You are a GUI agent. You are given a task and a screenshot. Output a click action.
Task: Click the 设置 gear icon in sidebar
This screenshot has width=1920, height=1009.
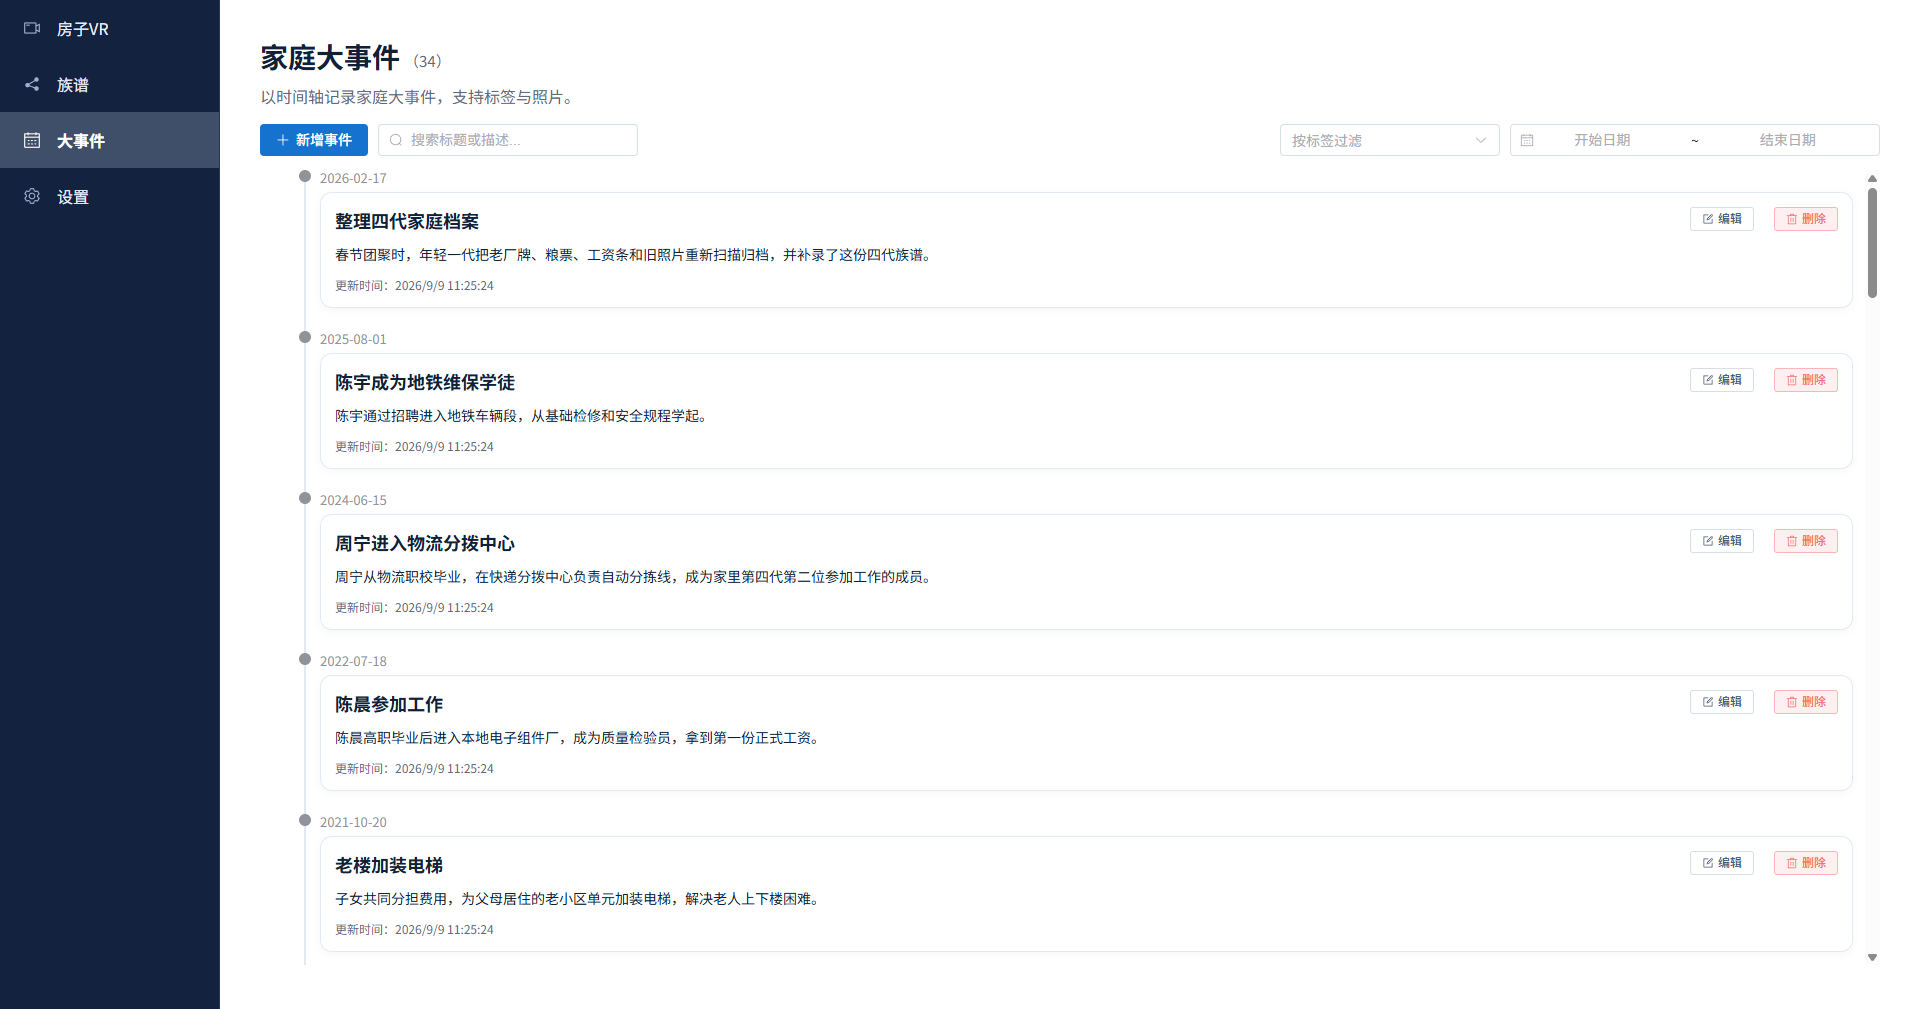[32, 196]
